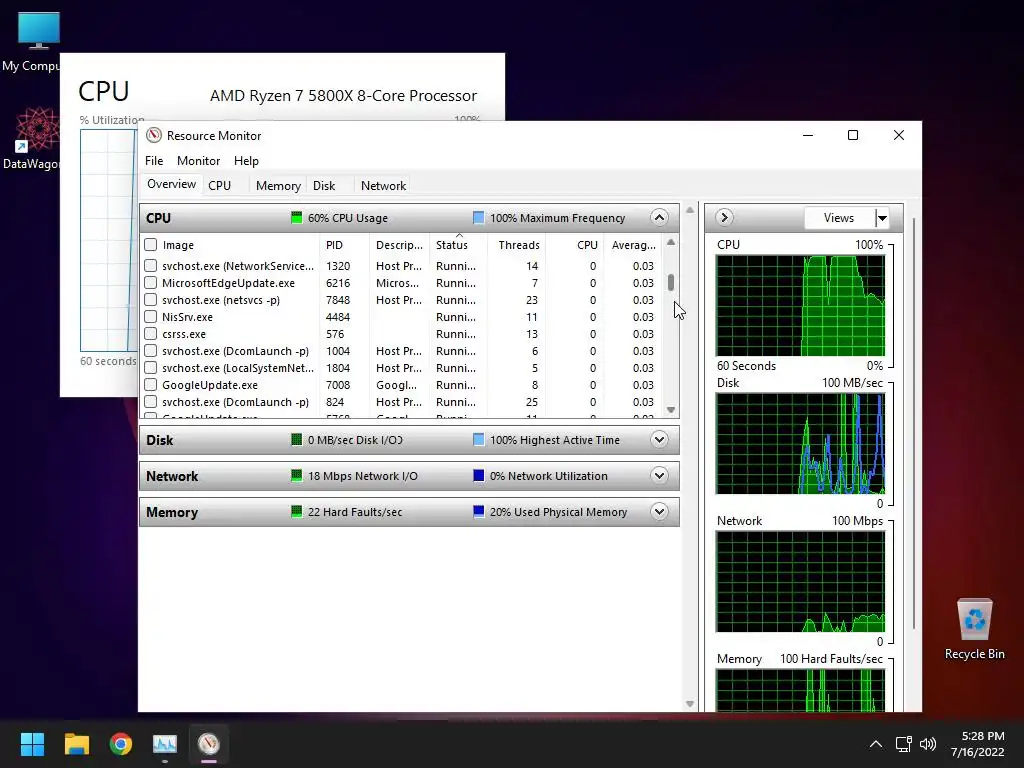Image resolution: width=1024 pixels, height=768 pixels.
Task: Sort by the Average CPU column header
Action: point(633,245)
